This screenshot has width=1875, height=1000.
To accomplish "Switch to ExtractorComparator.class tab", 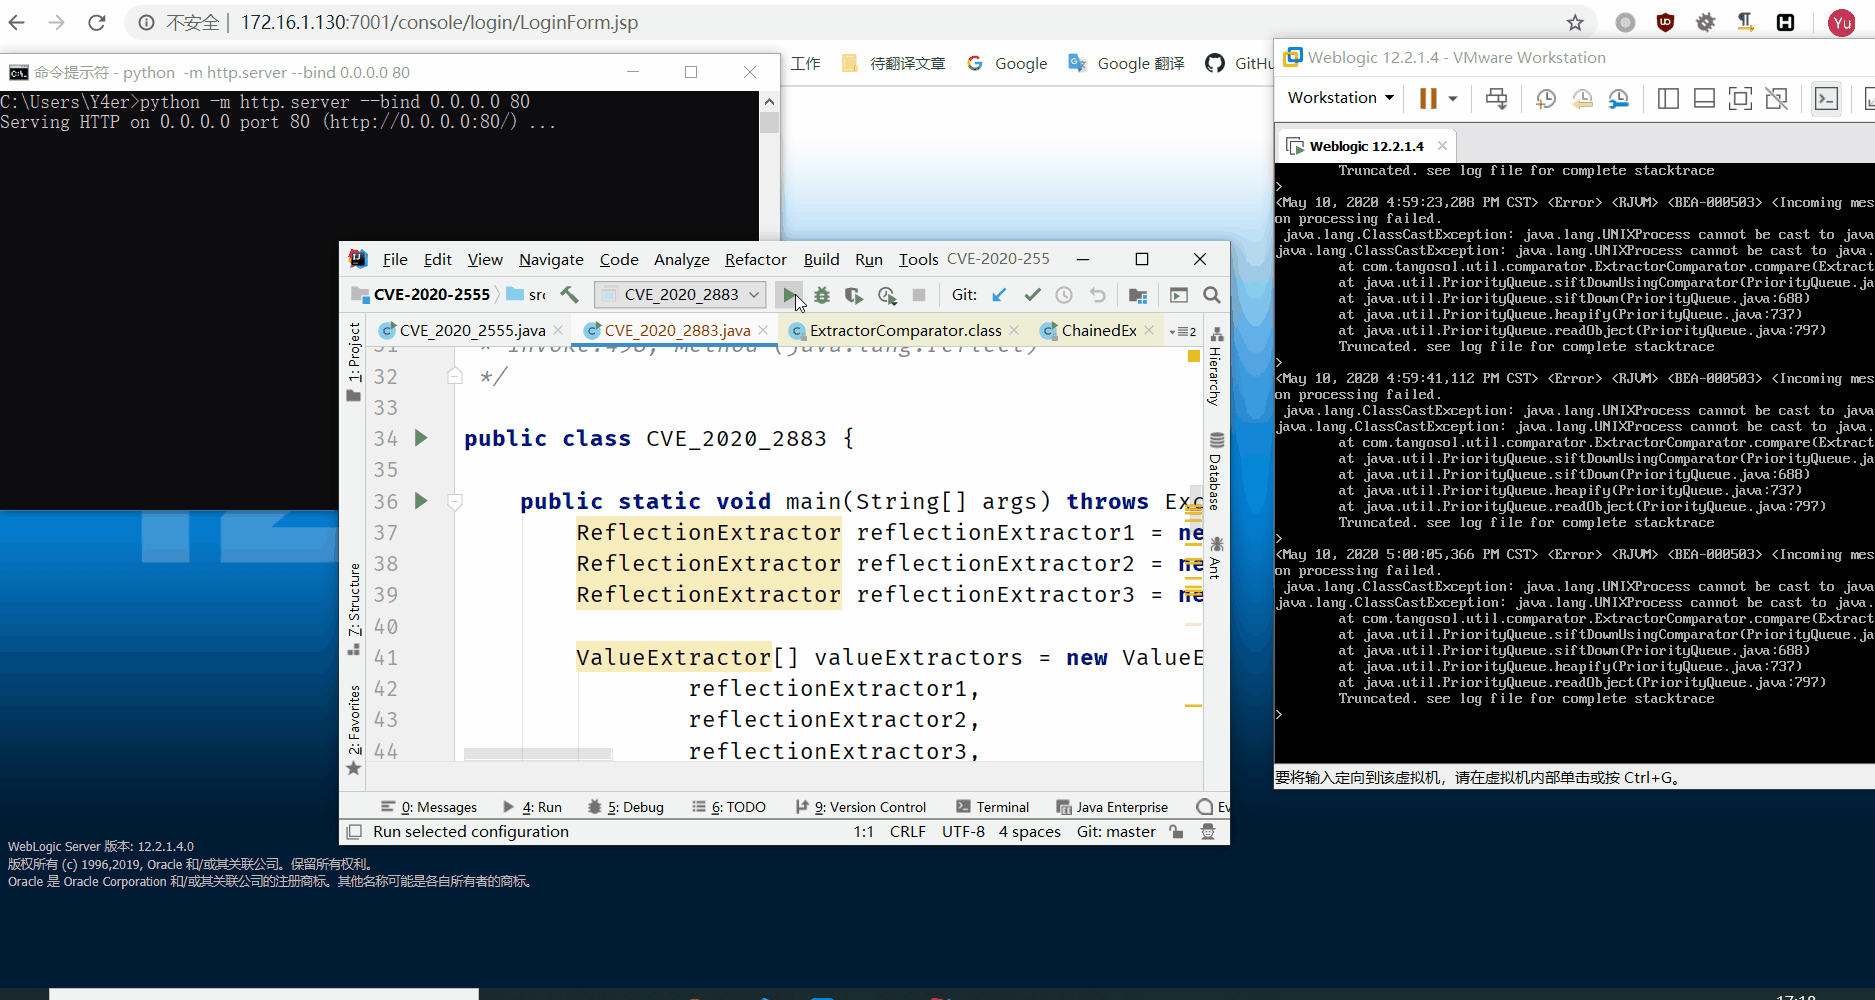I will coord(905,330).
